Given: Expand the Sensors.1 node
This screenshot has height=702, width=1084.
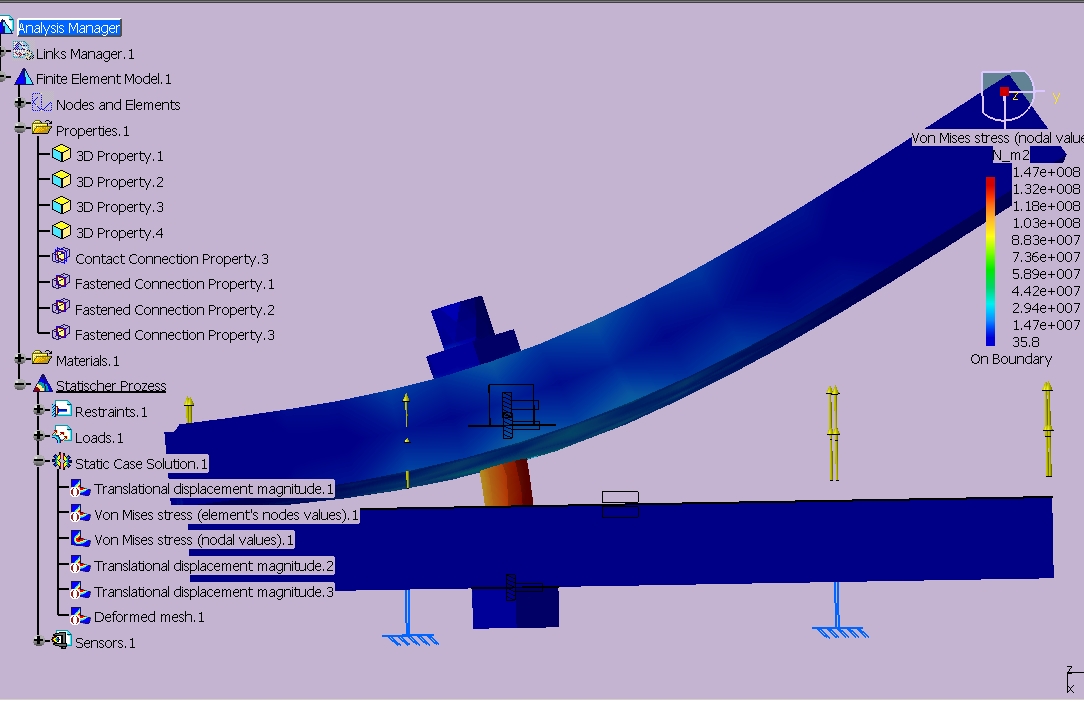Looking at the screenshot, I should (39, 641).
